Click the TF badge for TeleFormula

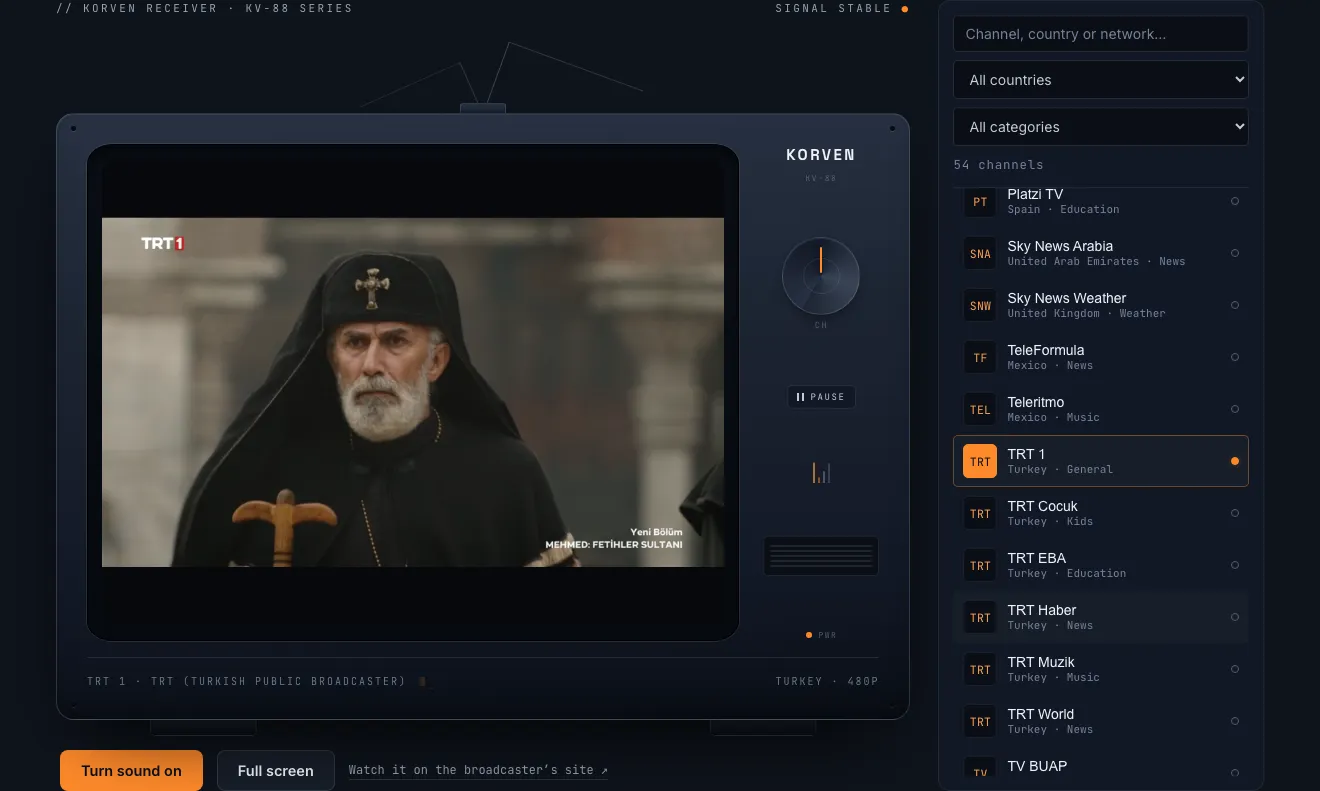pos(980,357)
